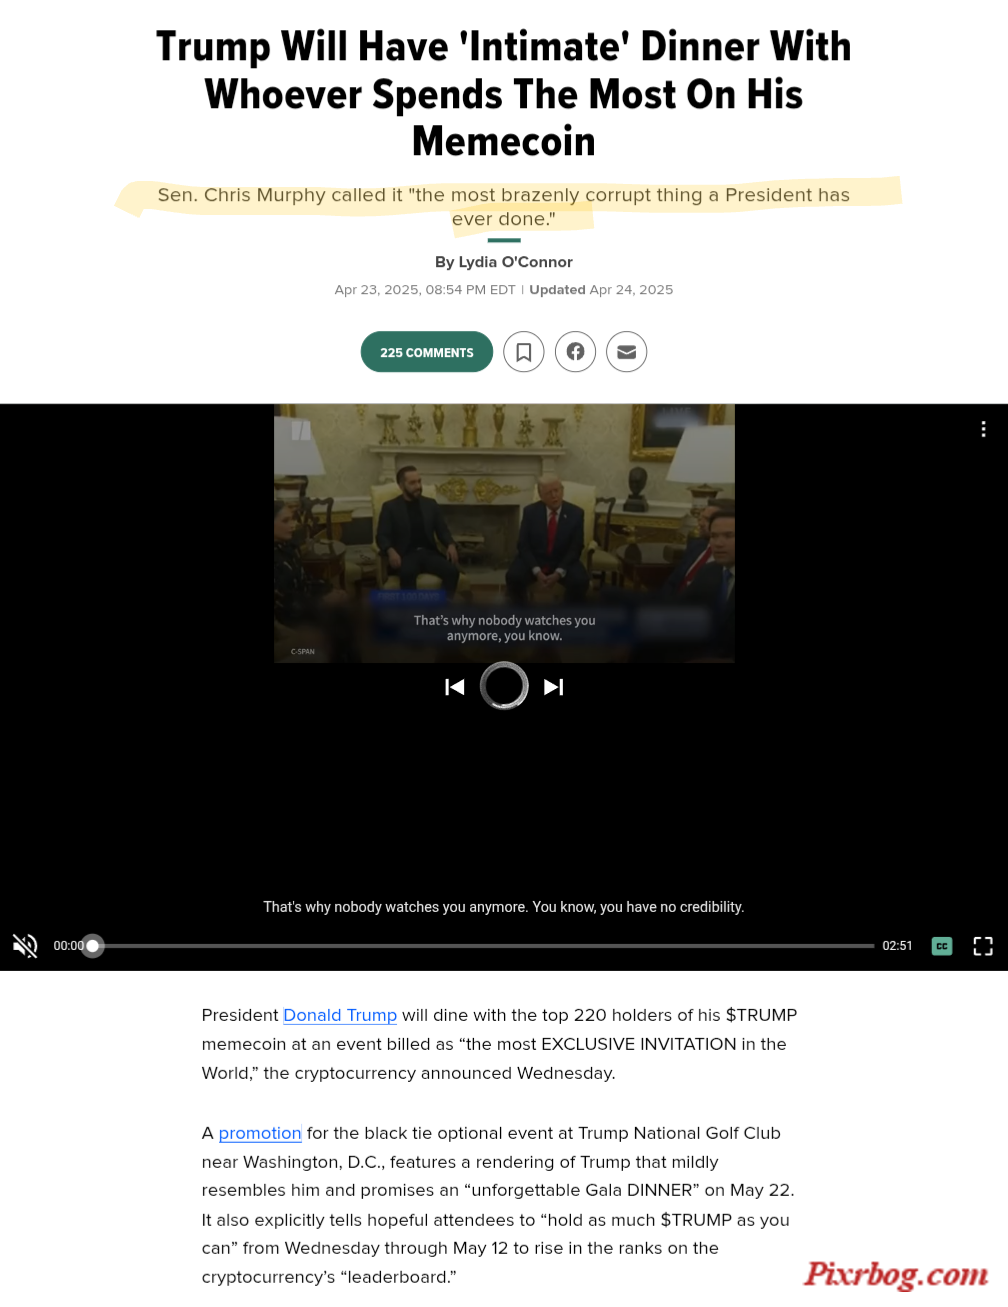Enter fullscreen video mode

983,946
